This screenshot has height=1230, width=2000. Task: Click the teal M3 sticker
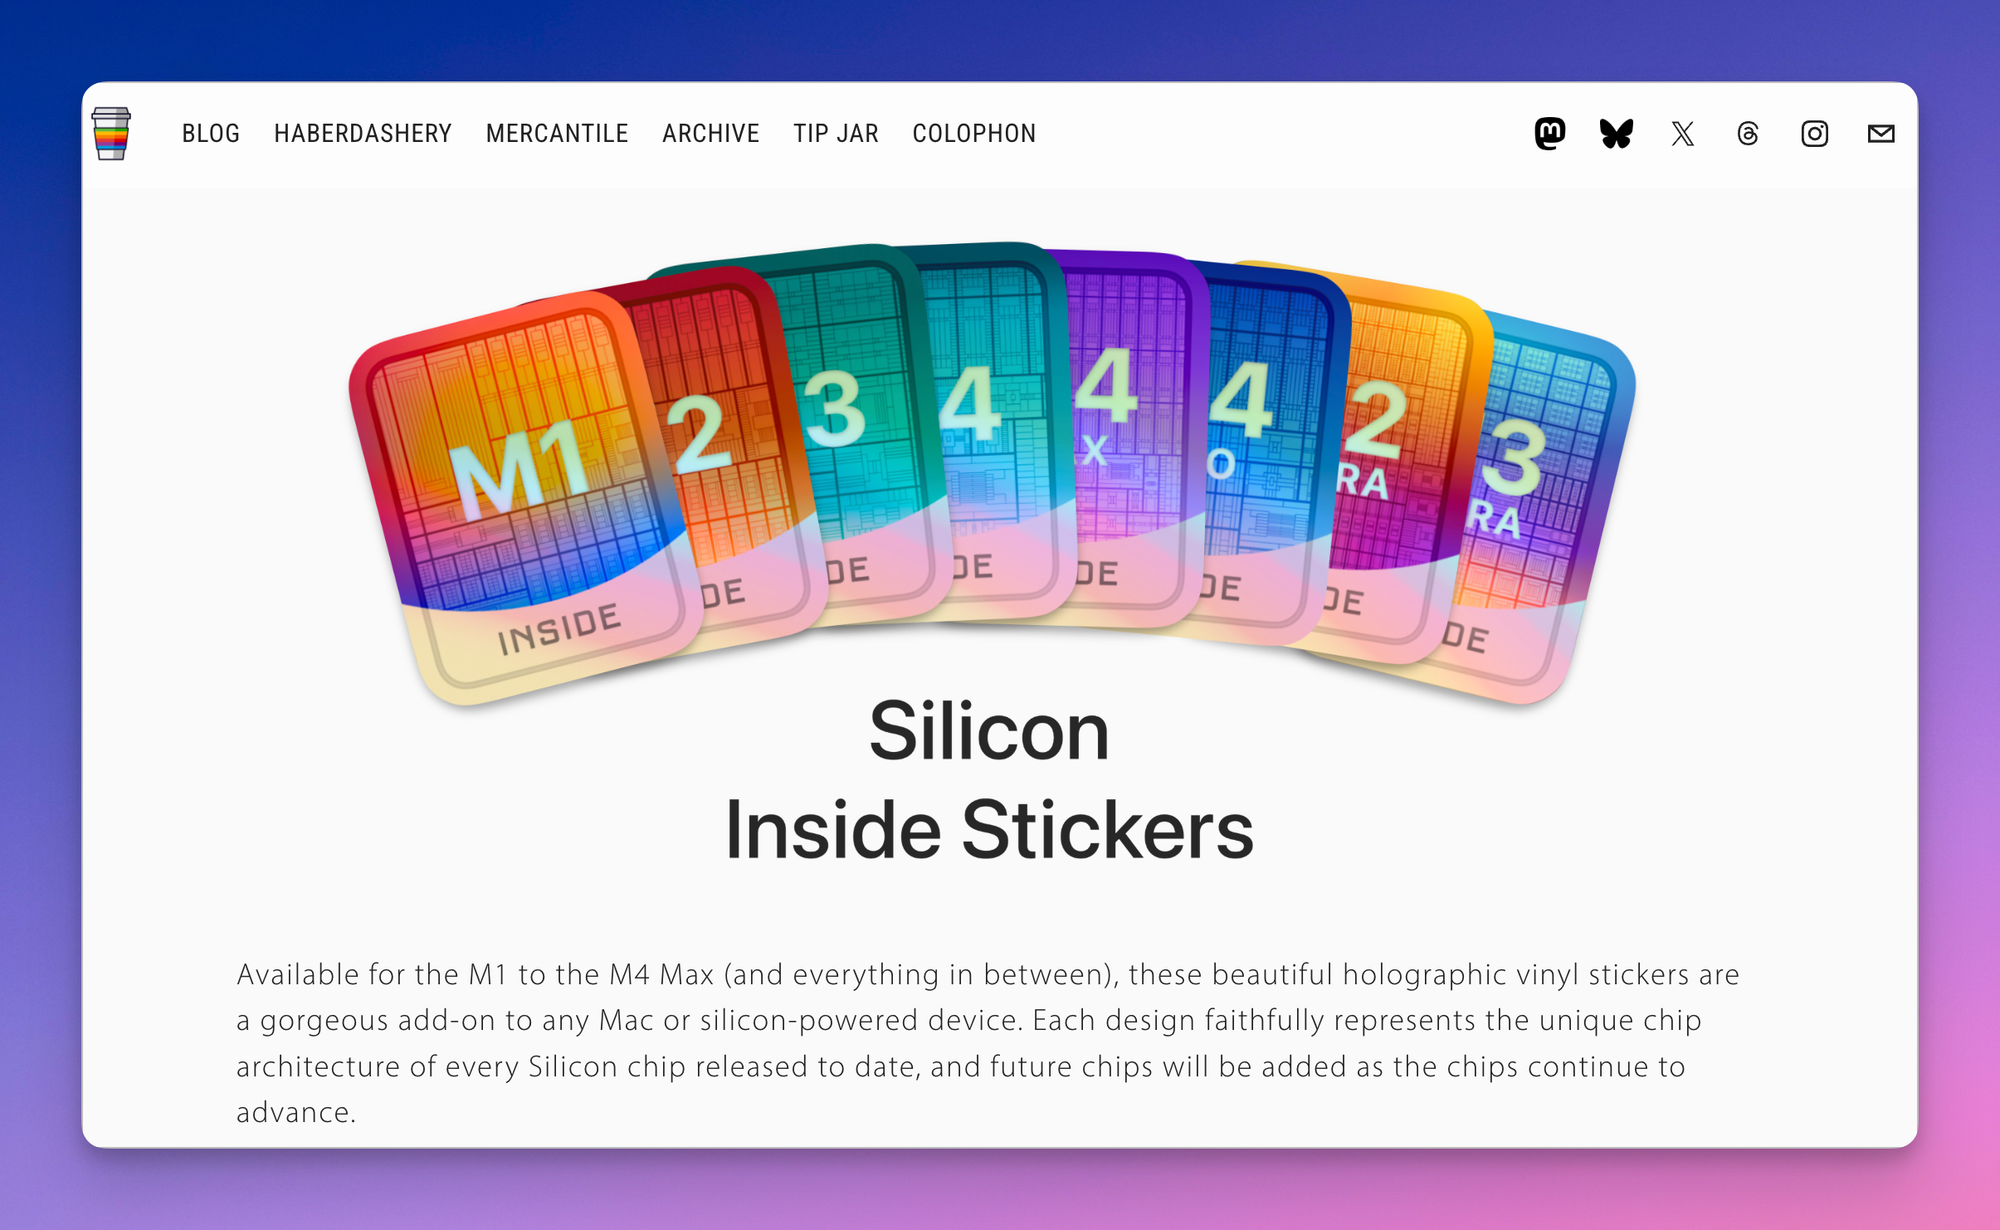tap(860, 420)
